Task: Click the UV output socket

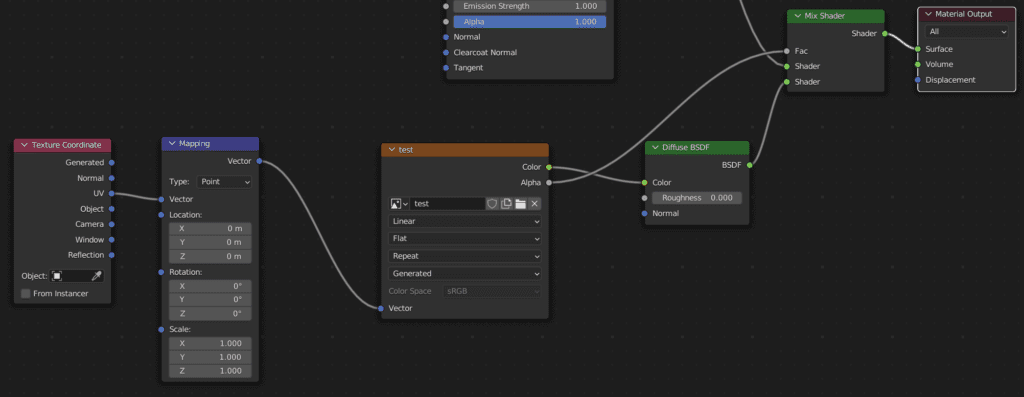Action: tap(112, 193)
